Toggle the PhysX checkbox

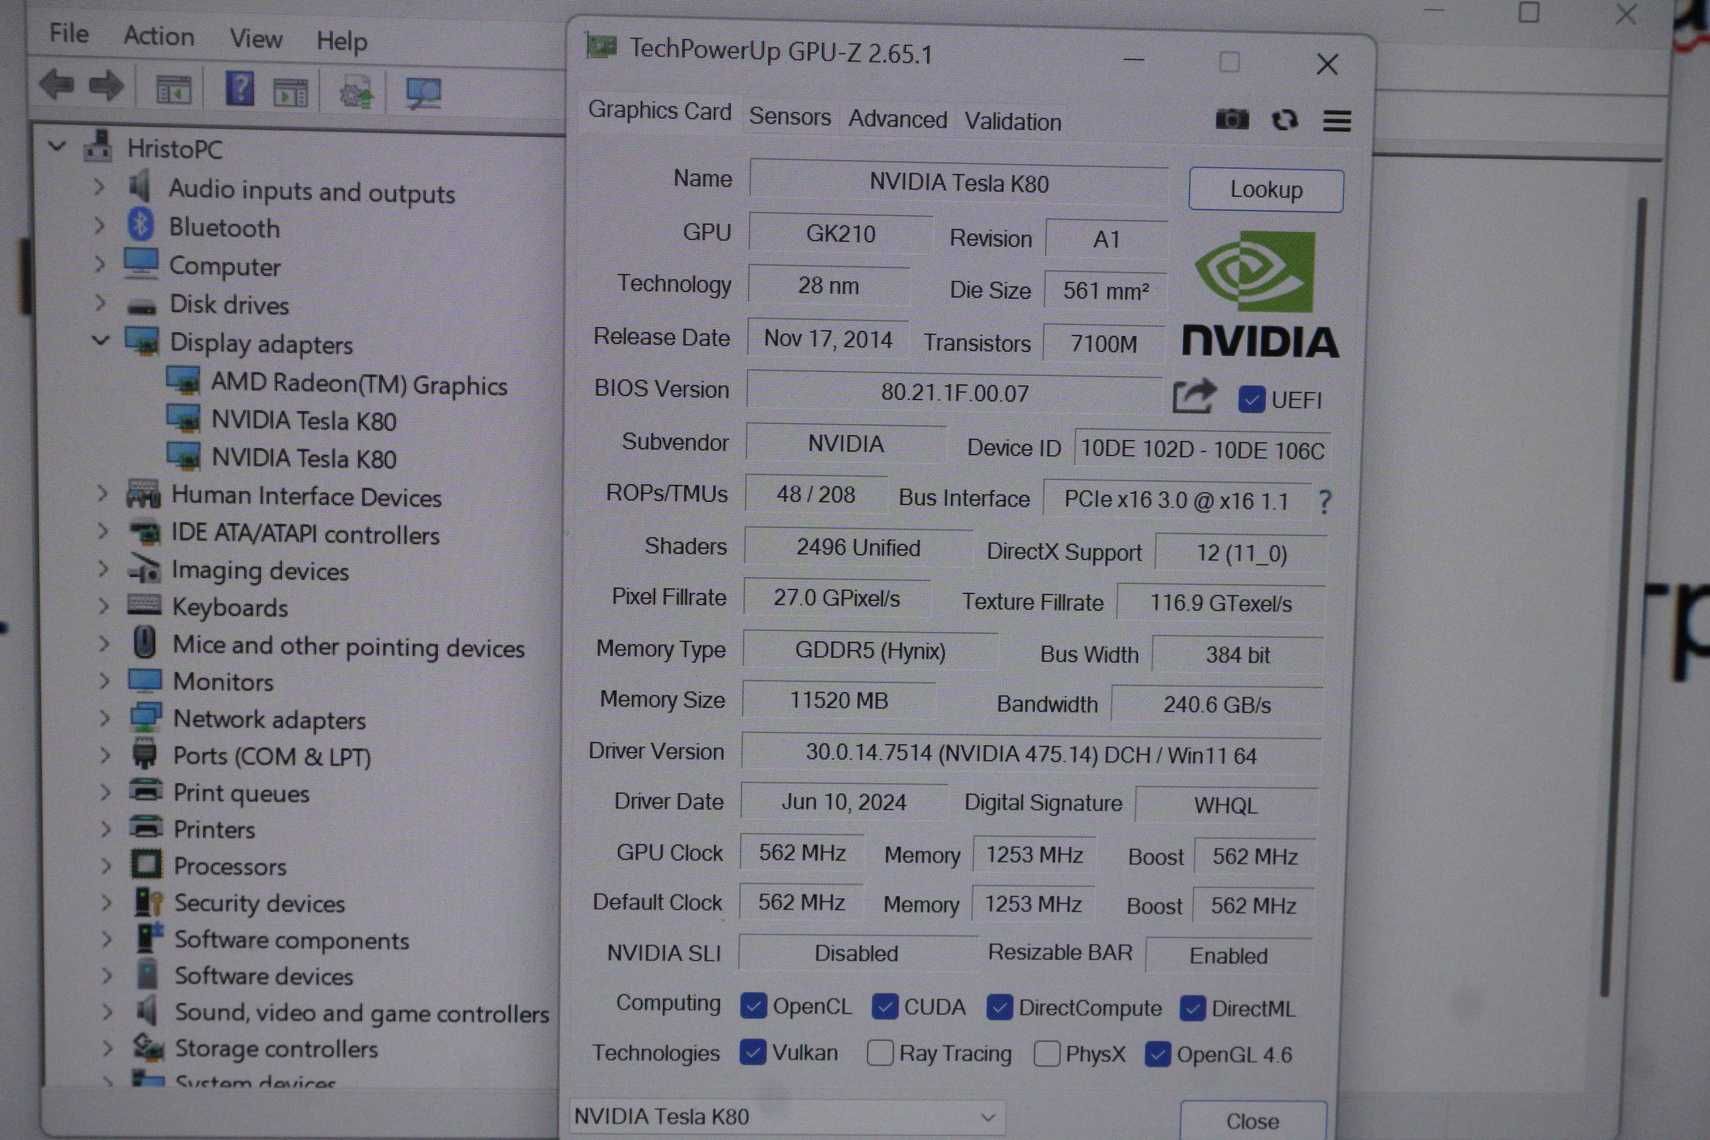tap(1047, 1054)
